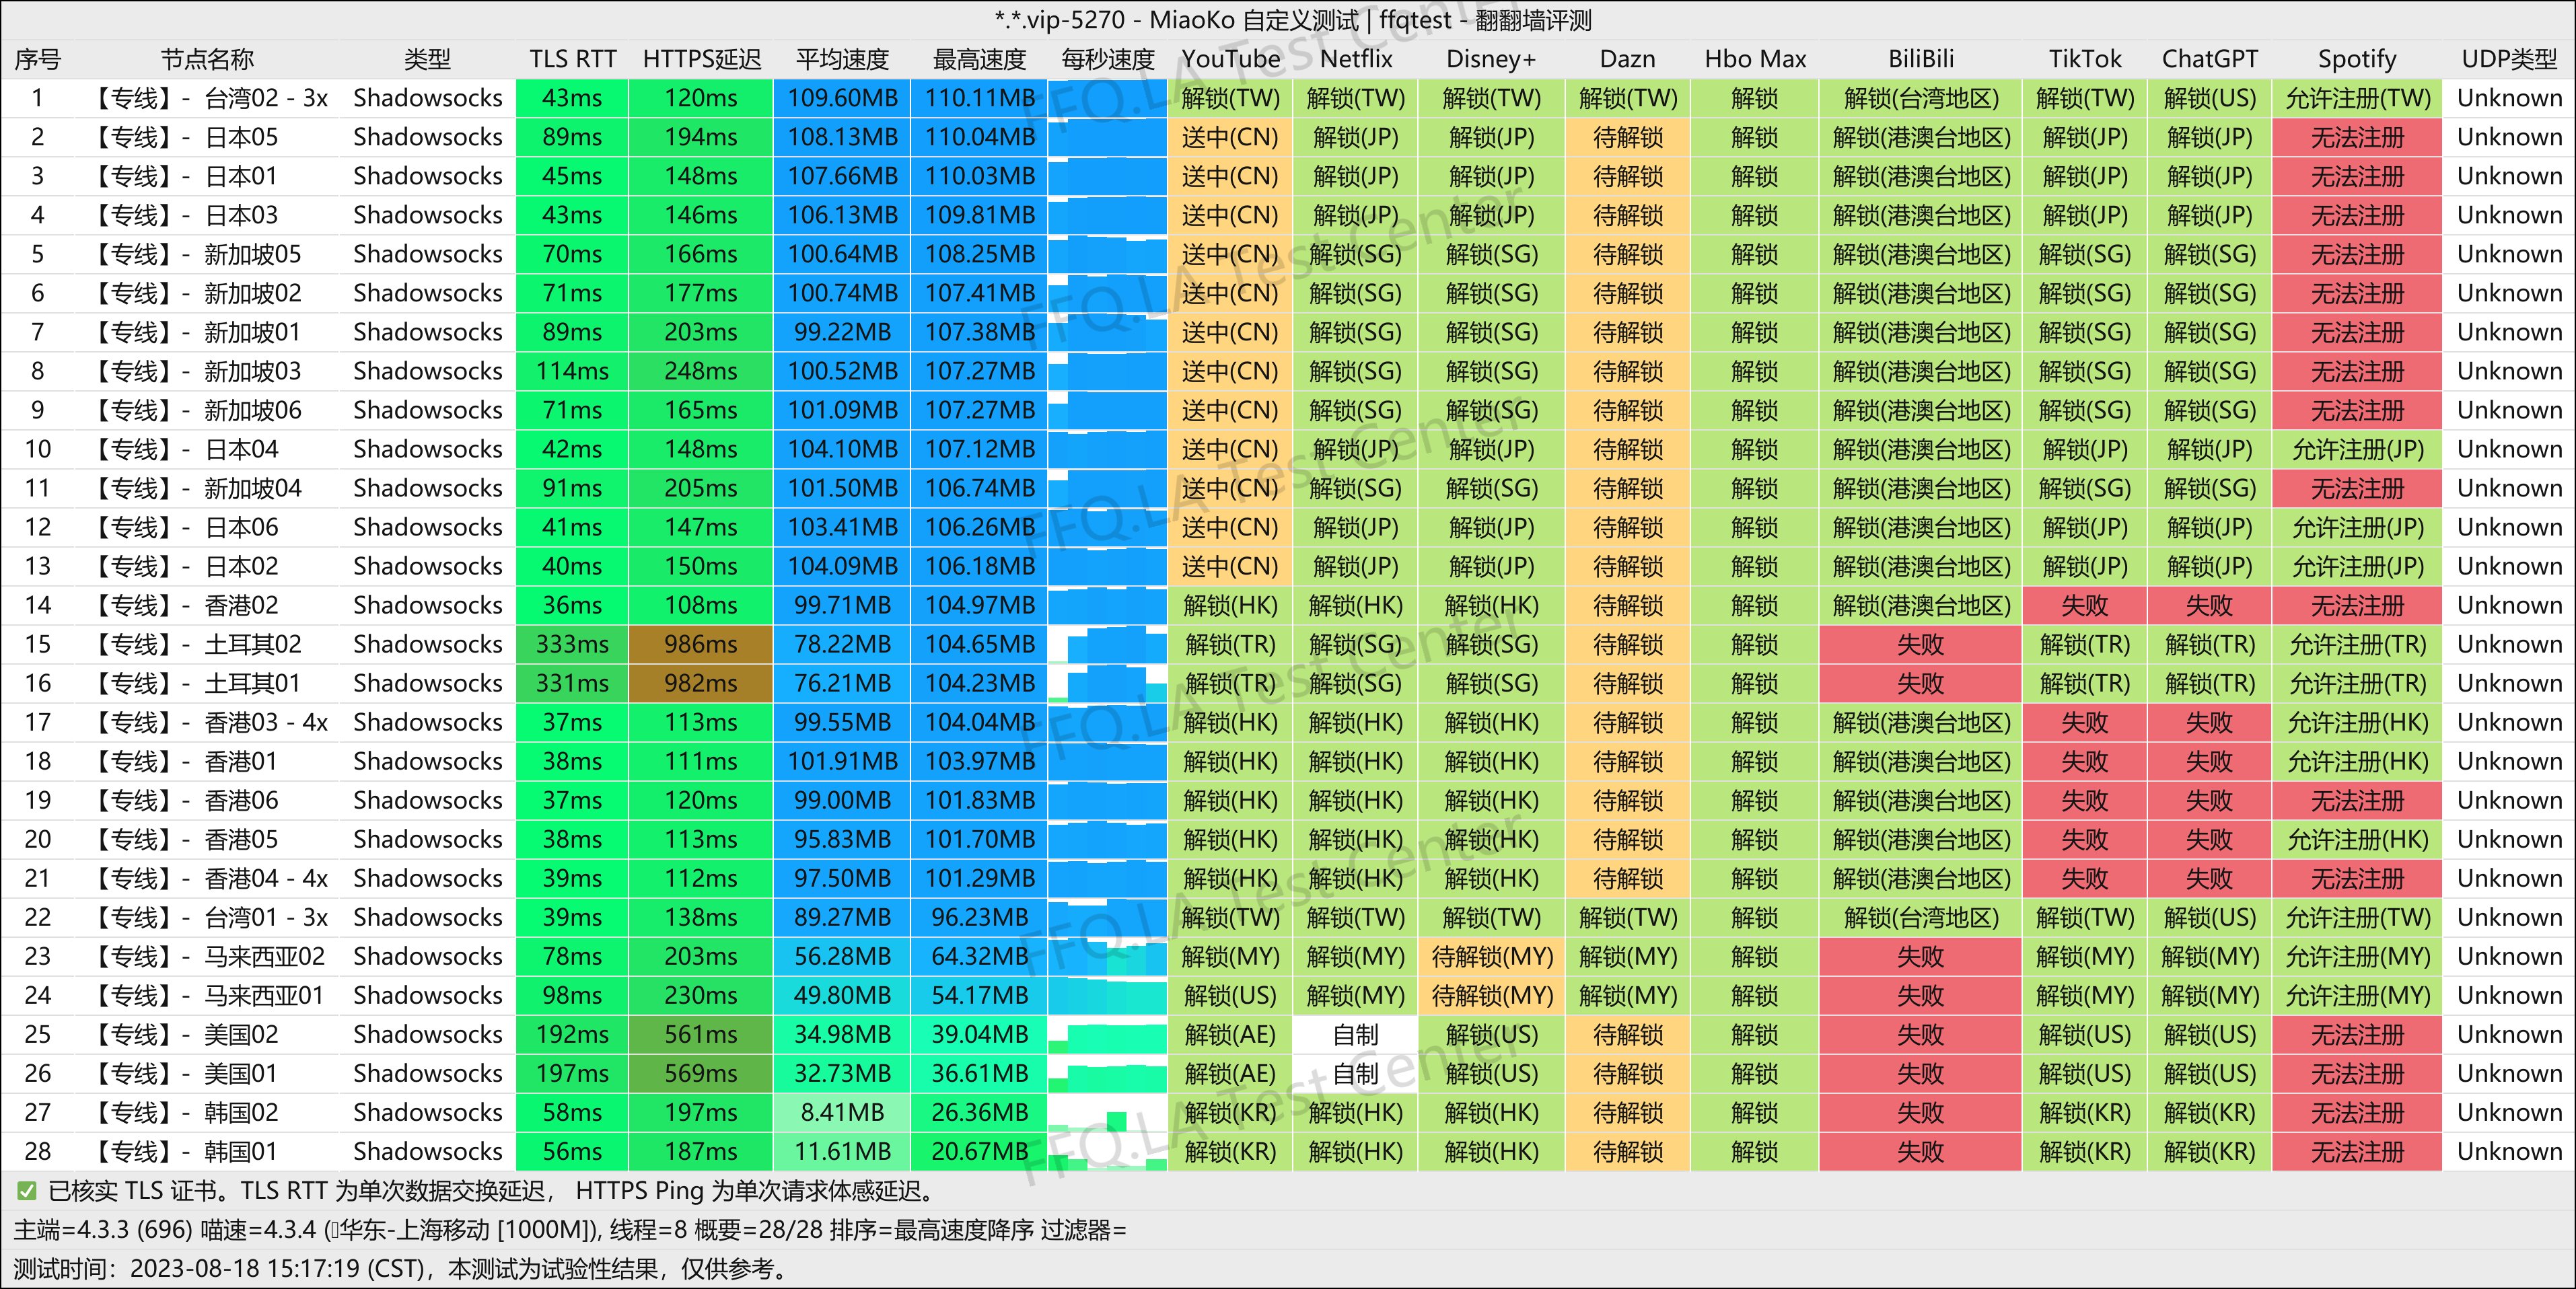This screenshot has height=1289, width=2576.
Task: Click the 986ms HTTPS latency cell
Action: tap(701, 644)
